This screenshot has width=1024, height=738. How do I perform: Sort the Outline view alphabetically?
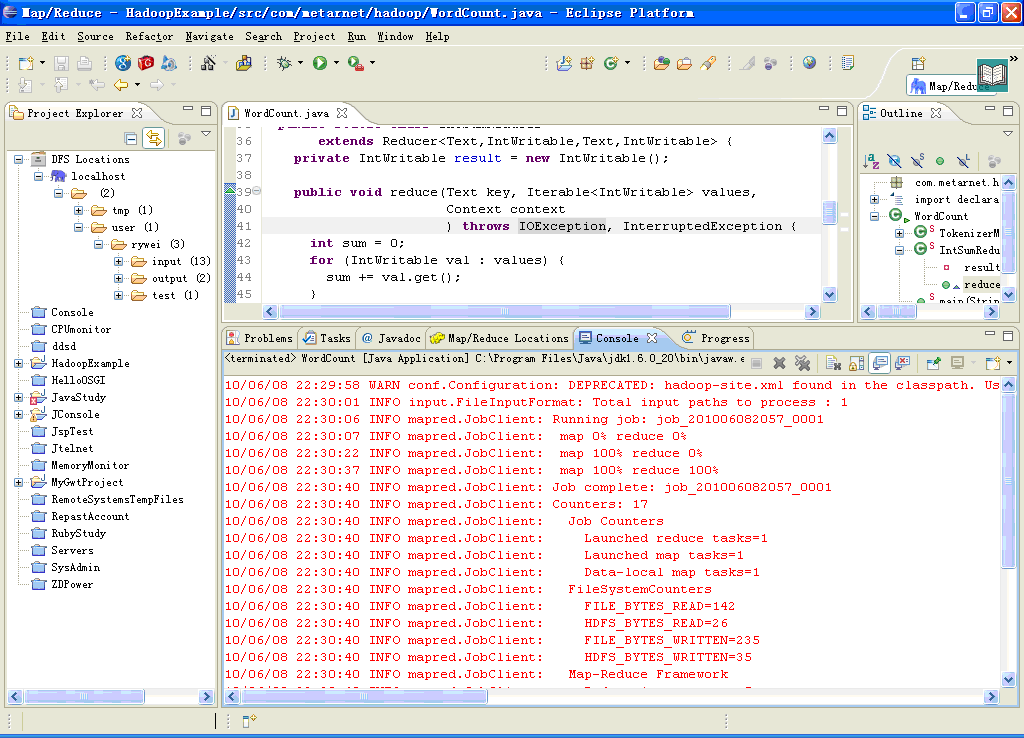[869, 162]
